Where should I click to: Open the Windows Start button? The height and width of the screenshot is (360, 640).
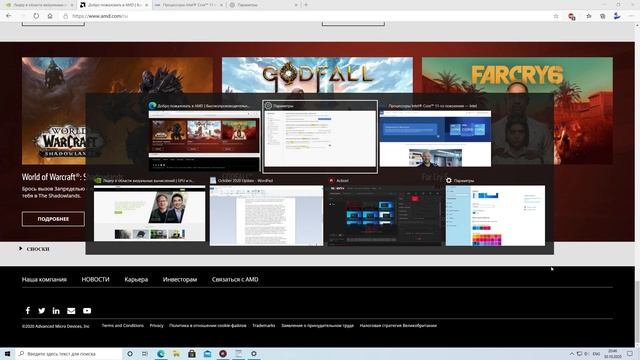7,353
